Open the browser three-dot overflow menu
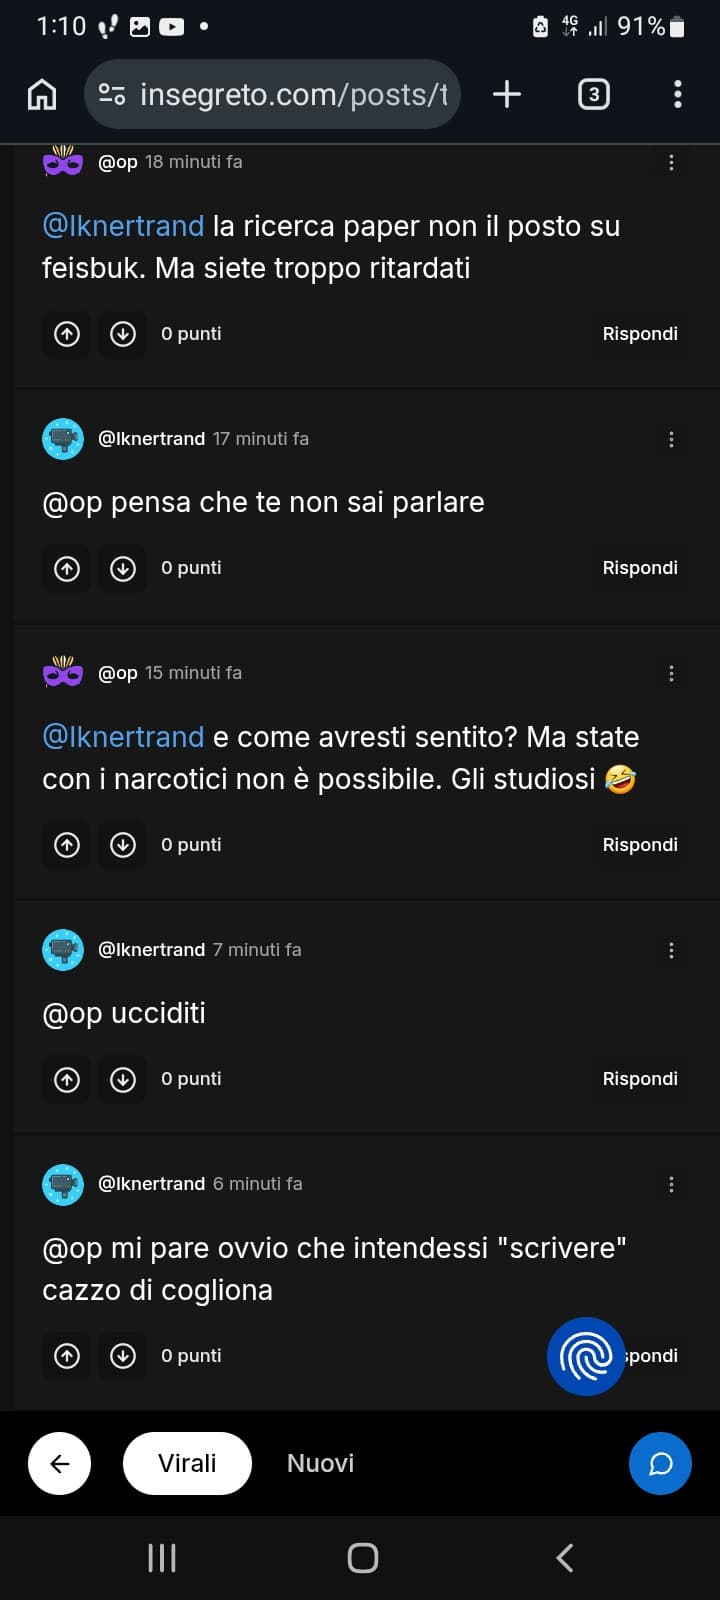This screenshot has height=1600, width=720. (678, 94)
